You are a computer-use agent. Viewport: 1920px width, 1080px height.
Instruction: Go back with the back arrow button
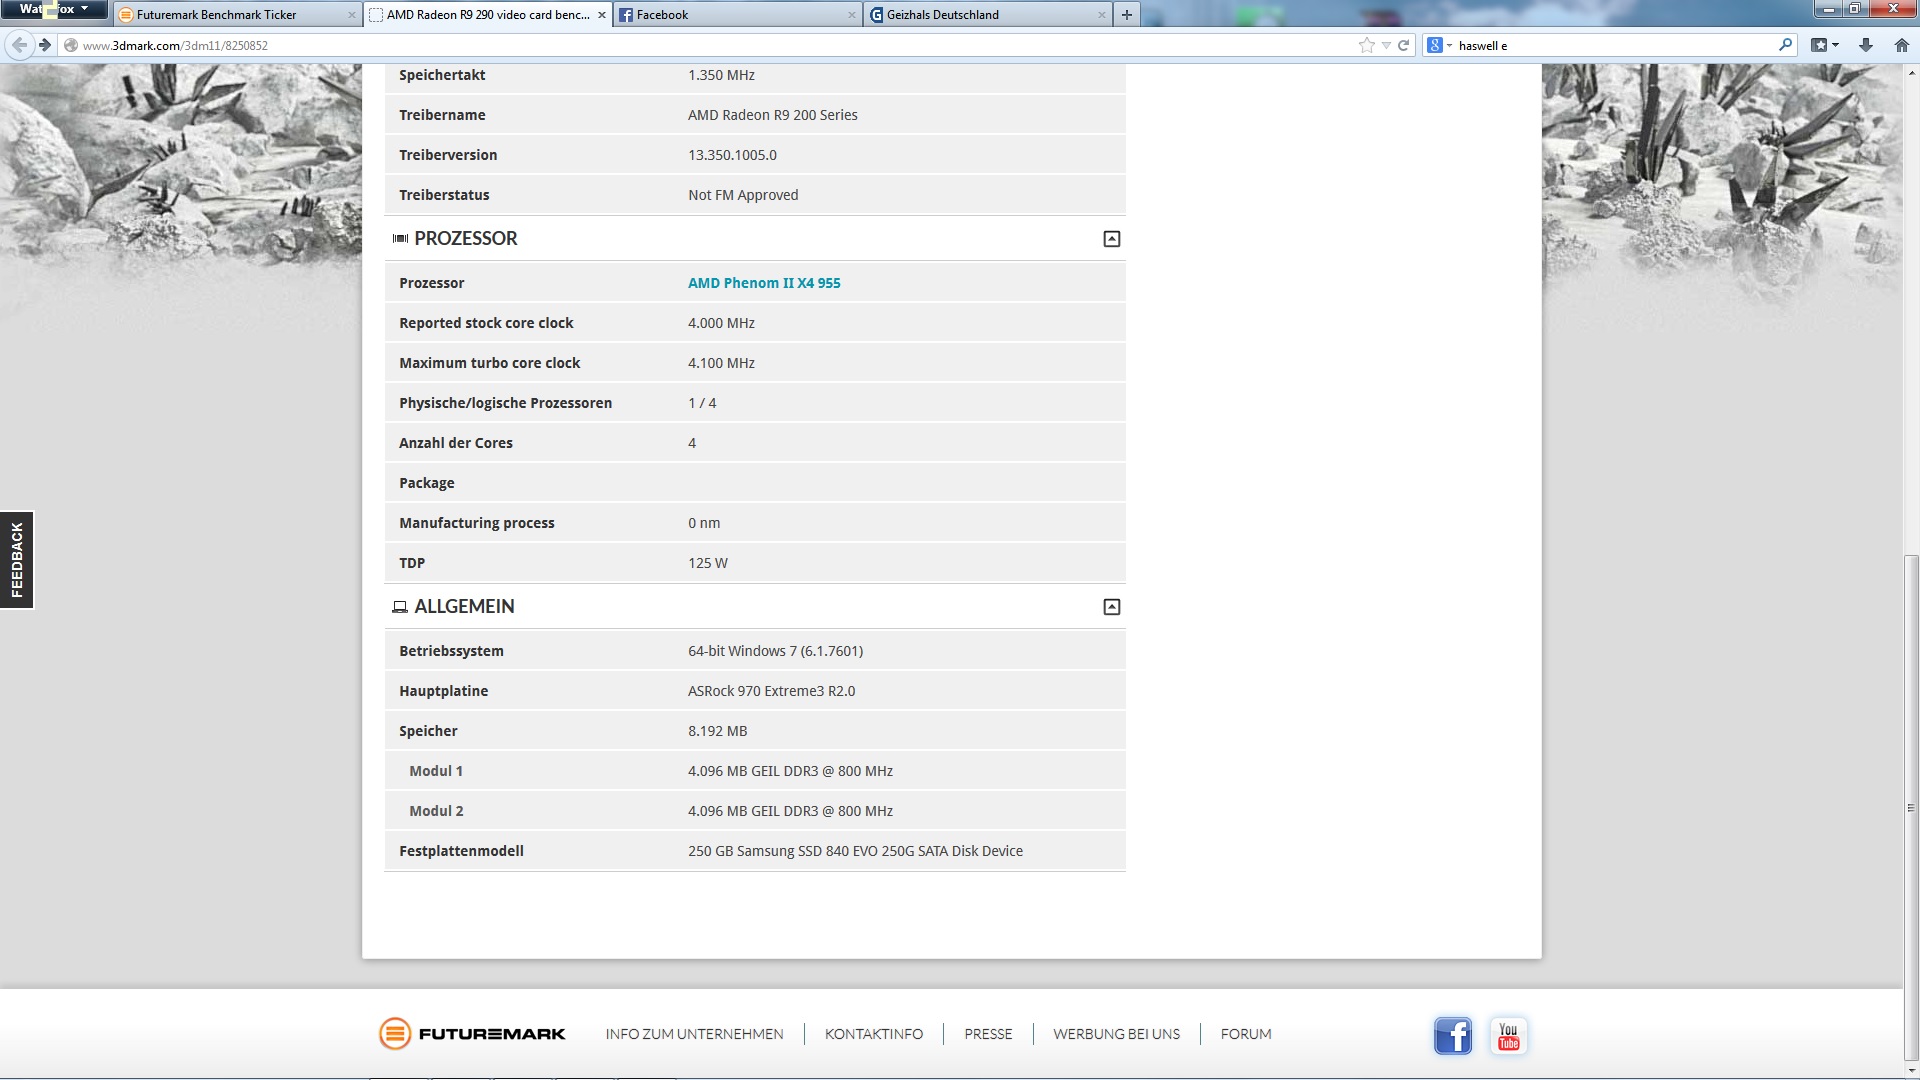point(19,45)
